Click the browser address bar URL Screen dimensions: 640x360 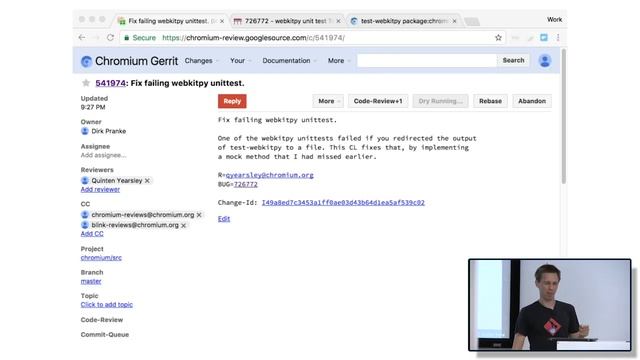pyautogui.click(x=253, y=38)
